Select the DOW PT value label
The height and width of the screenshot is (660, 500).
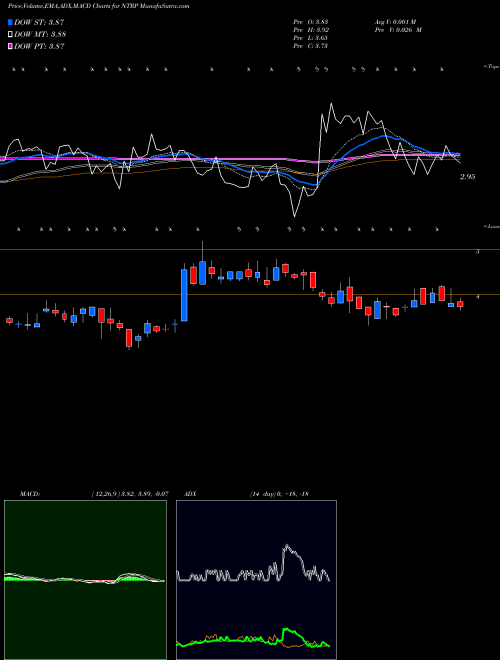click(39, 46)
